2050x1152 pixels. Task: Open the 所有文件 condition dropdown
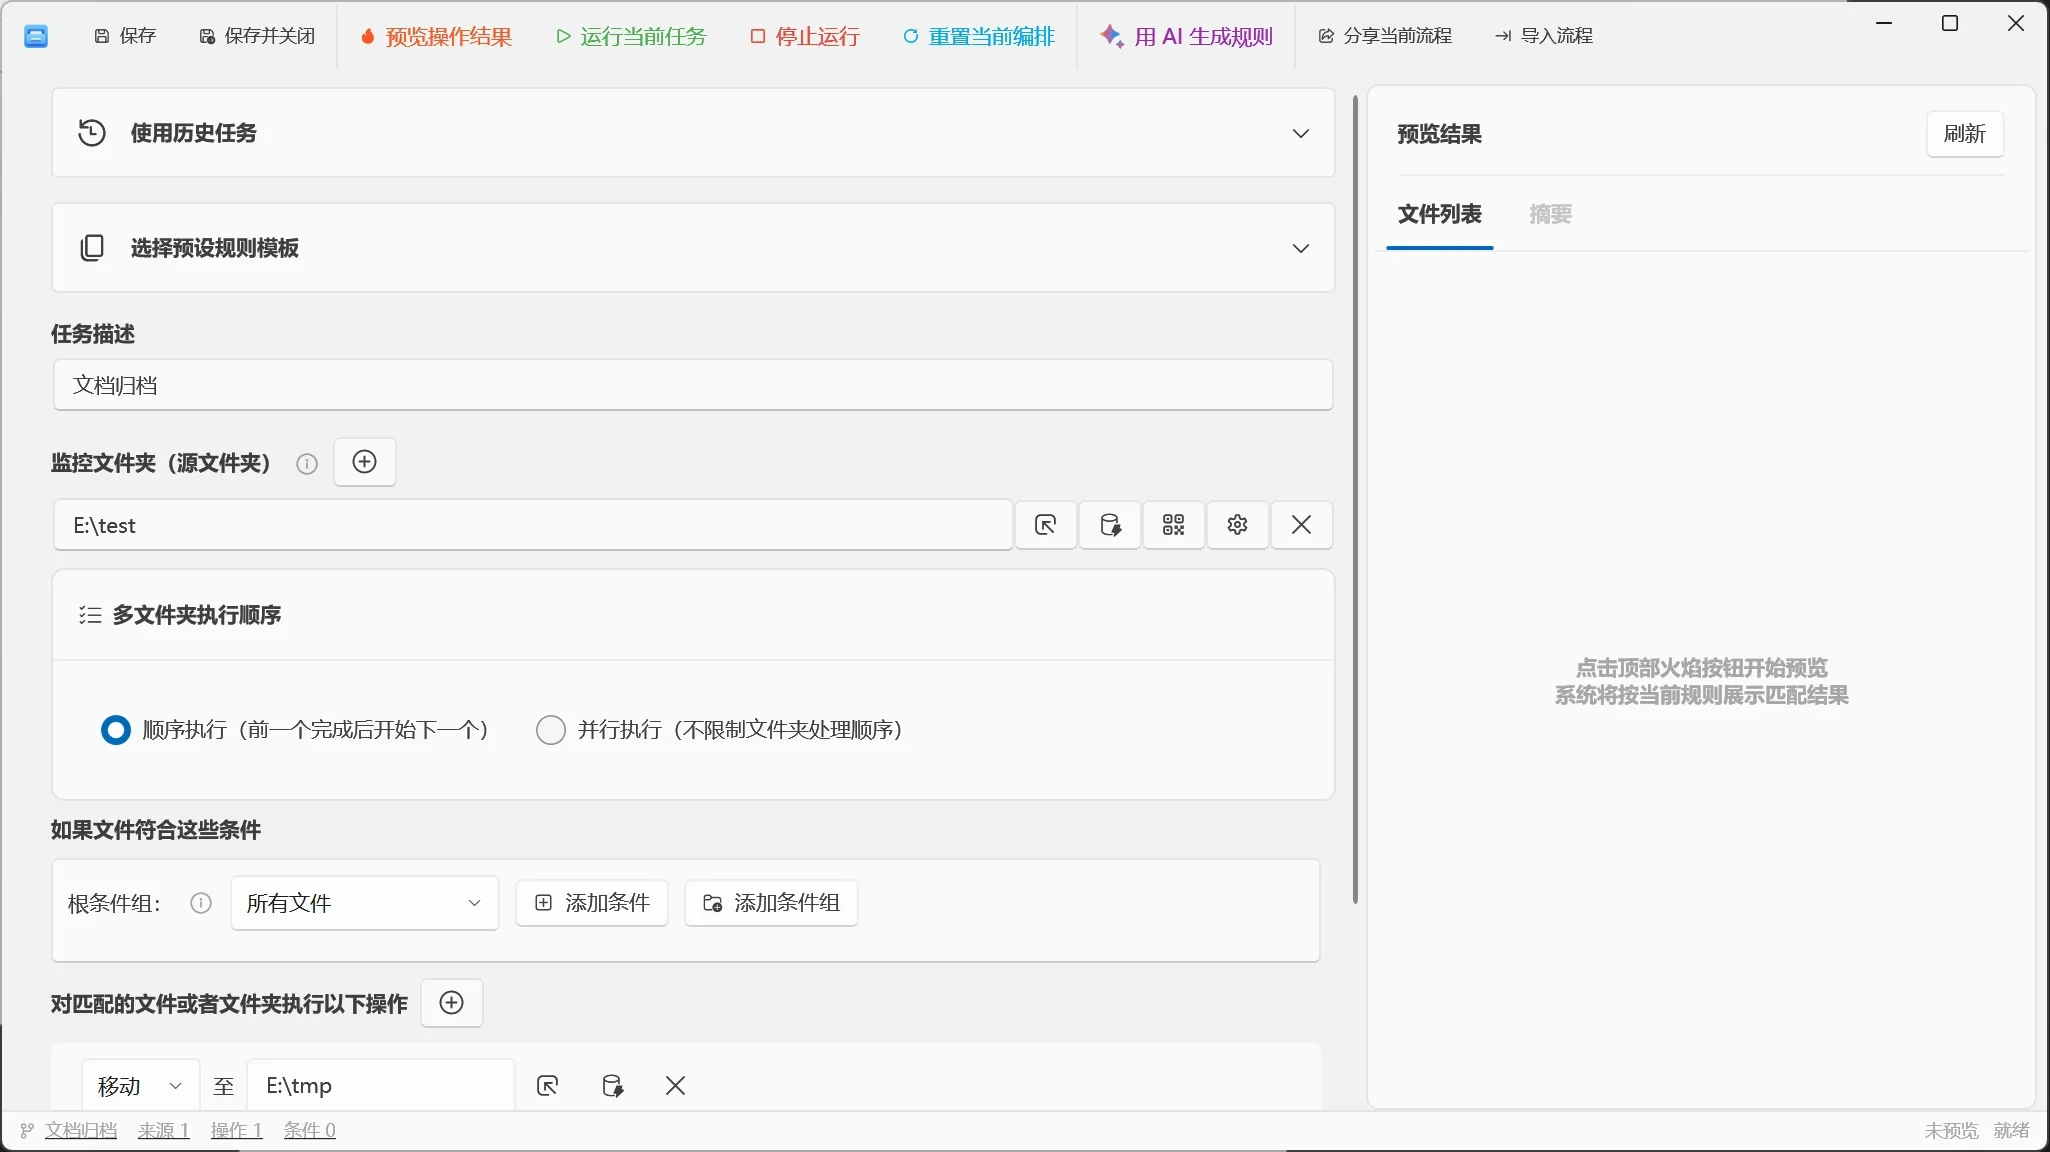point(365,903)
